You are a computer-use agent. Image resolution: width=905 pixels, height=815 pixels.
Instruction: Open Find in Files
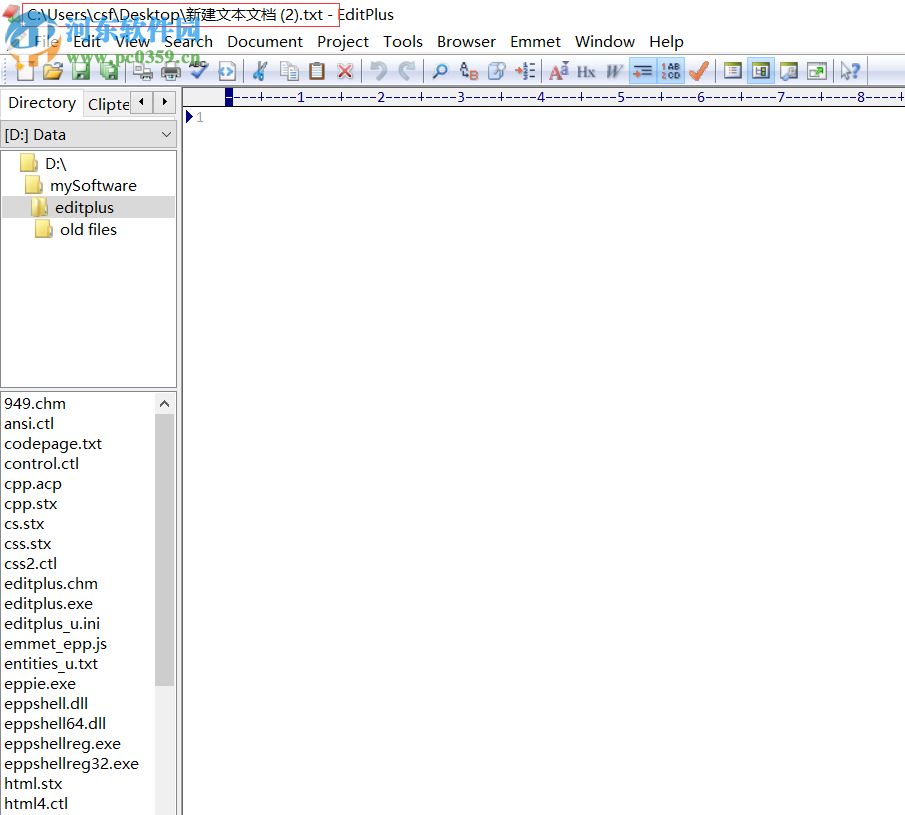(x=496, y=71)
